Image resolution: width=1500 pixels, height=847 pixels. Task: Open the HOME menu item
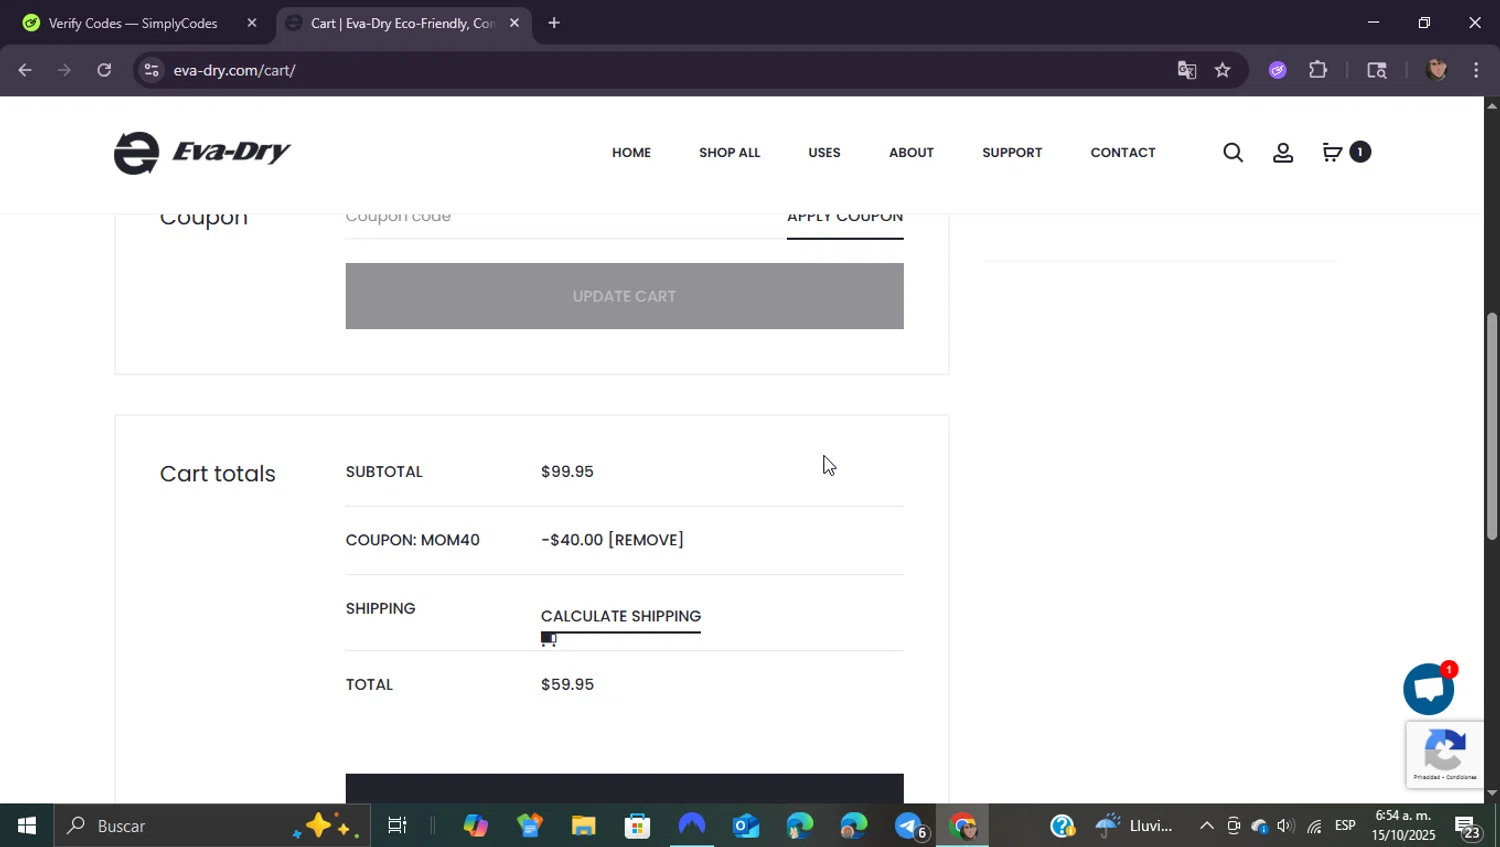point(631,153)
